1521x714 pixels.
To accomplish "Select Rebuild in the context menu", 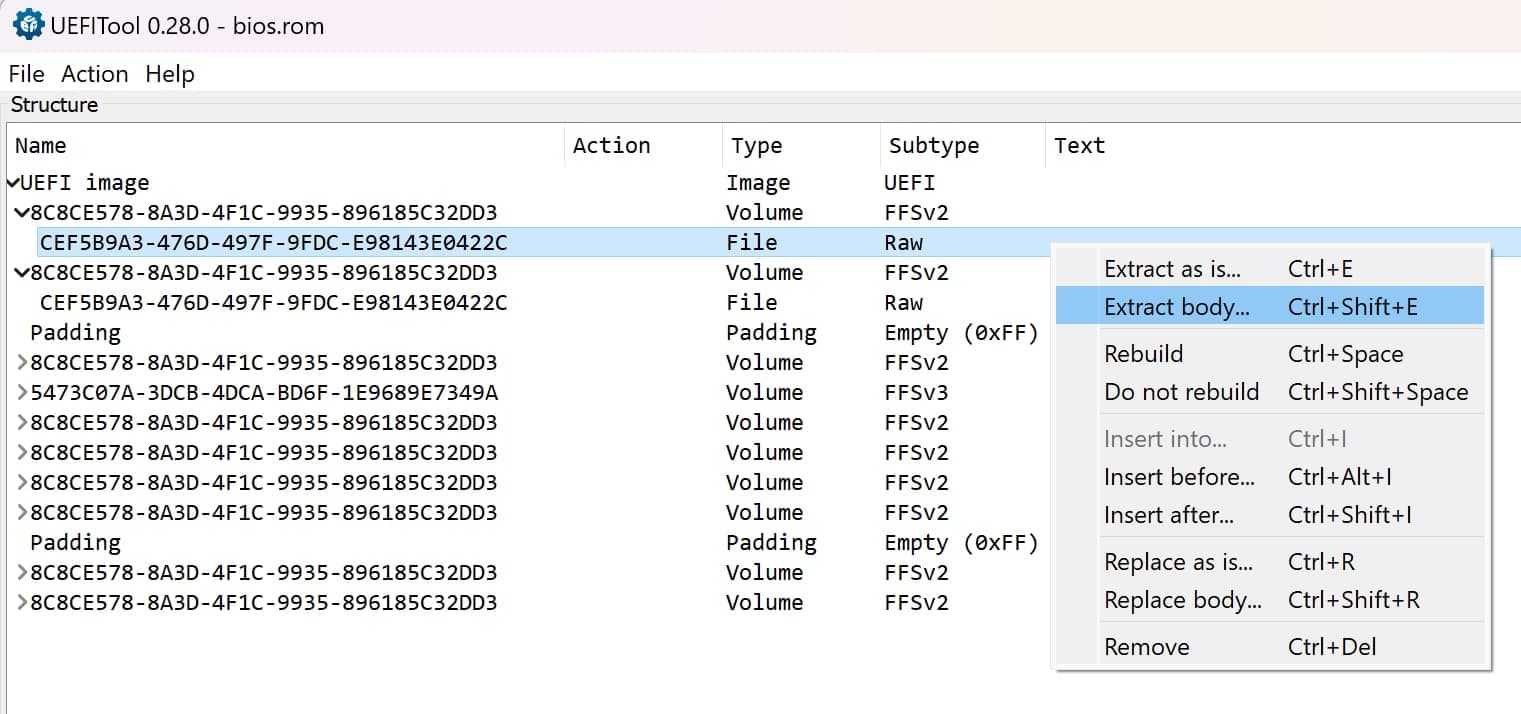I will pyautogui.click(x=1270, y=354).
